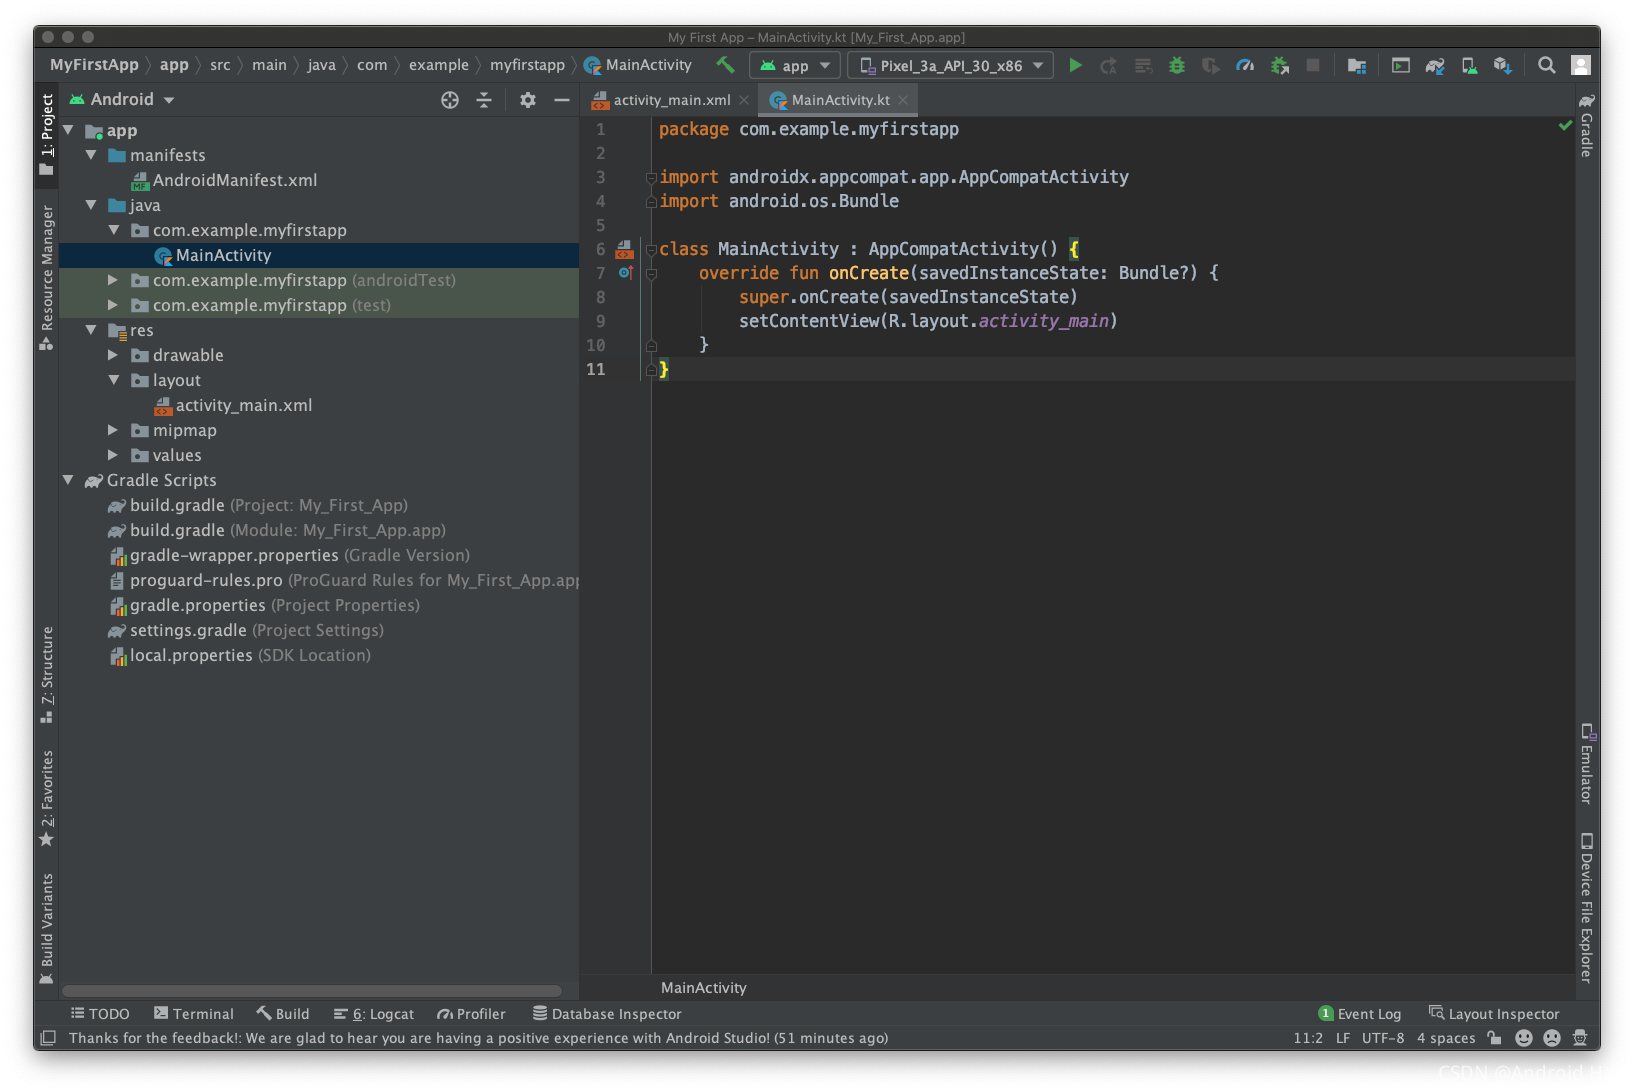Collapse the manifests folder

coord(91,155)
